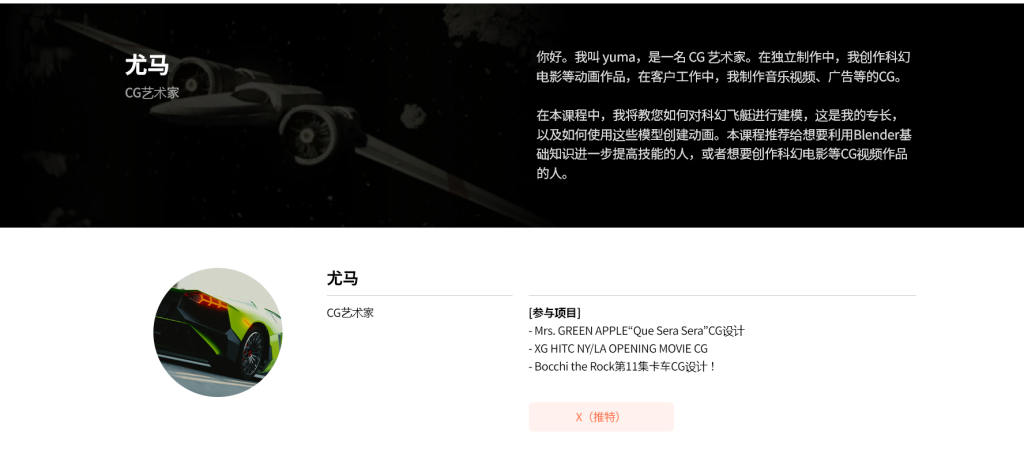1024x465 pixels.
Task: Select the gray CG艺术家 subtitle in banner
Action: click(x=152, y=93)
